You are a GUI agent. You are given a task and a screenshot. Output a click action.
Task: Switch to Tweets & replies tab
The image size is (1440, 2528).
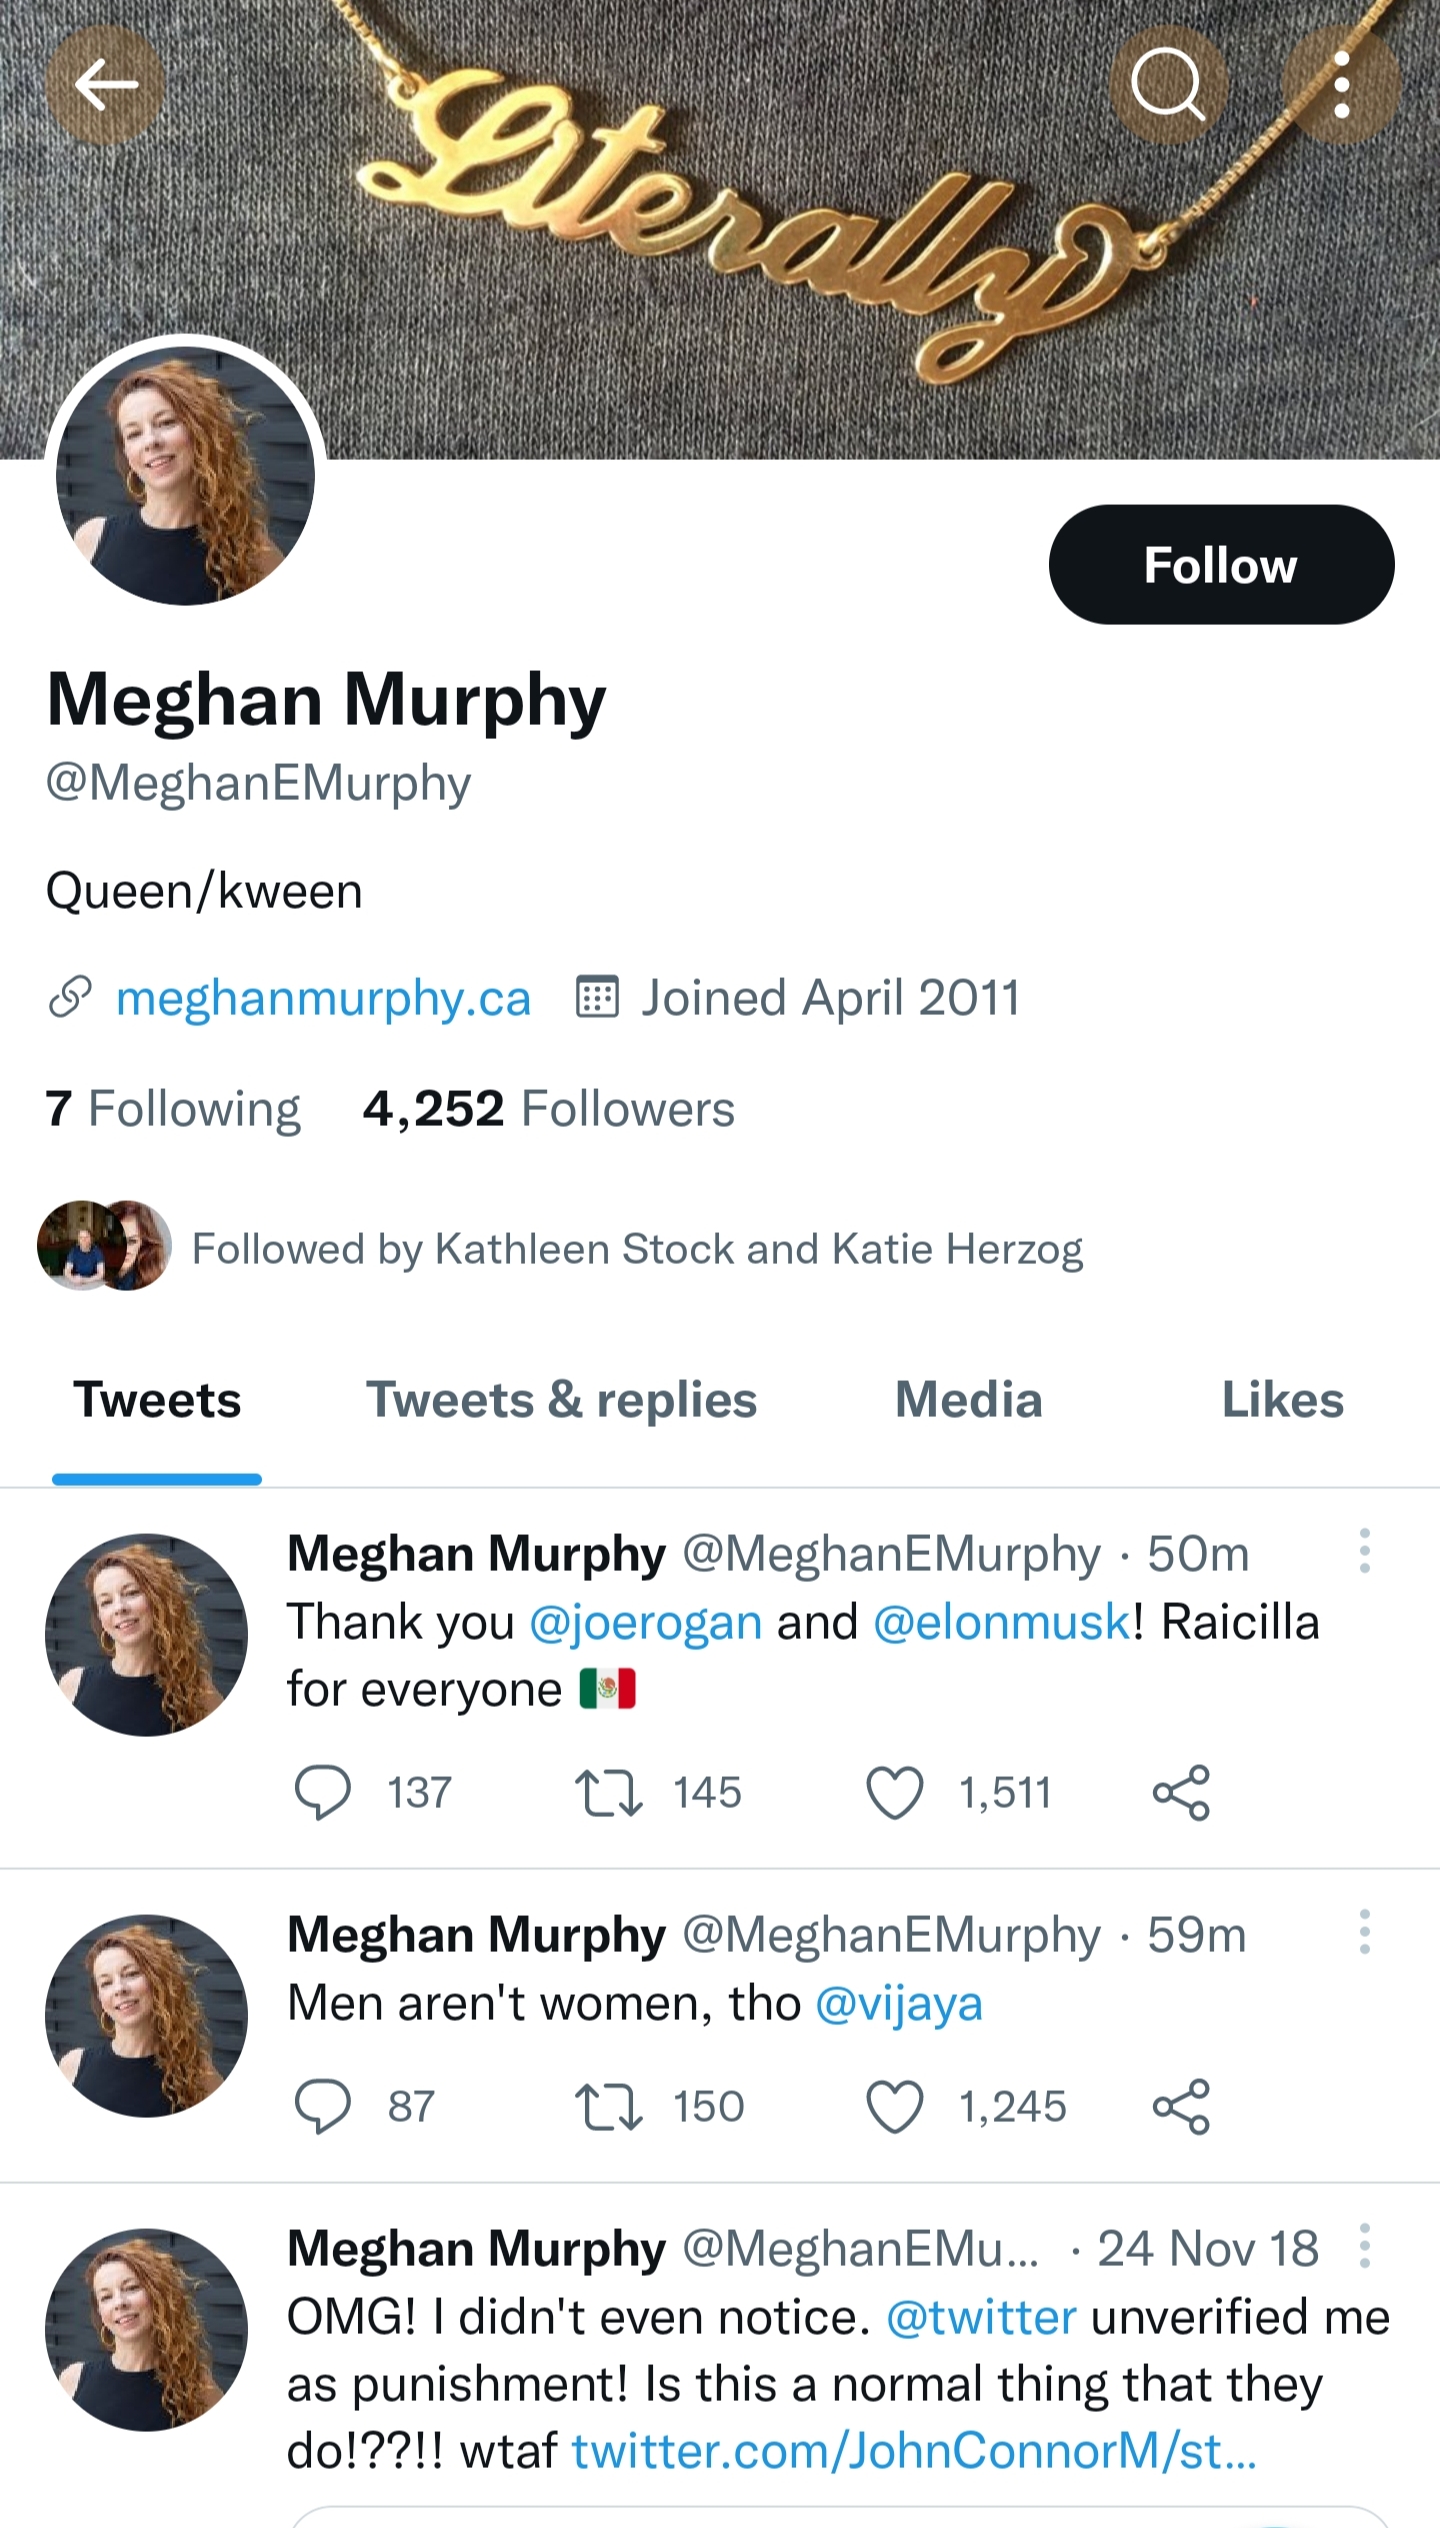pyautogui.click(x=561, y=1400)
